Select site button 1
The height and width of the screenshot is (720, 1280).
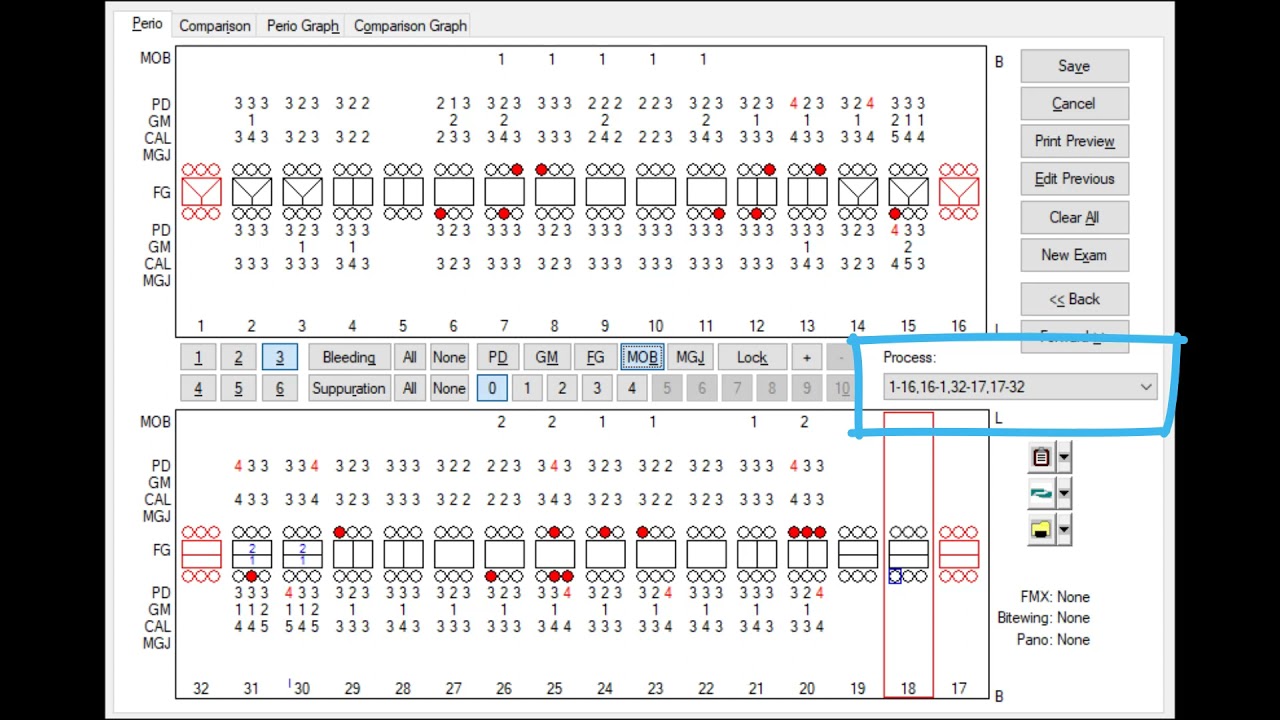tap(198, 357)
